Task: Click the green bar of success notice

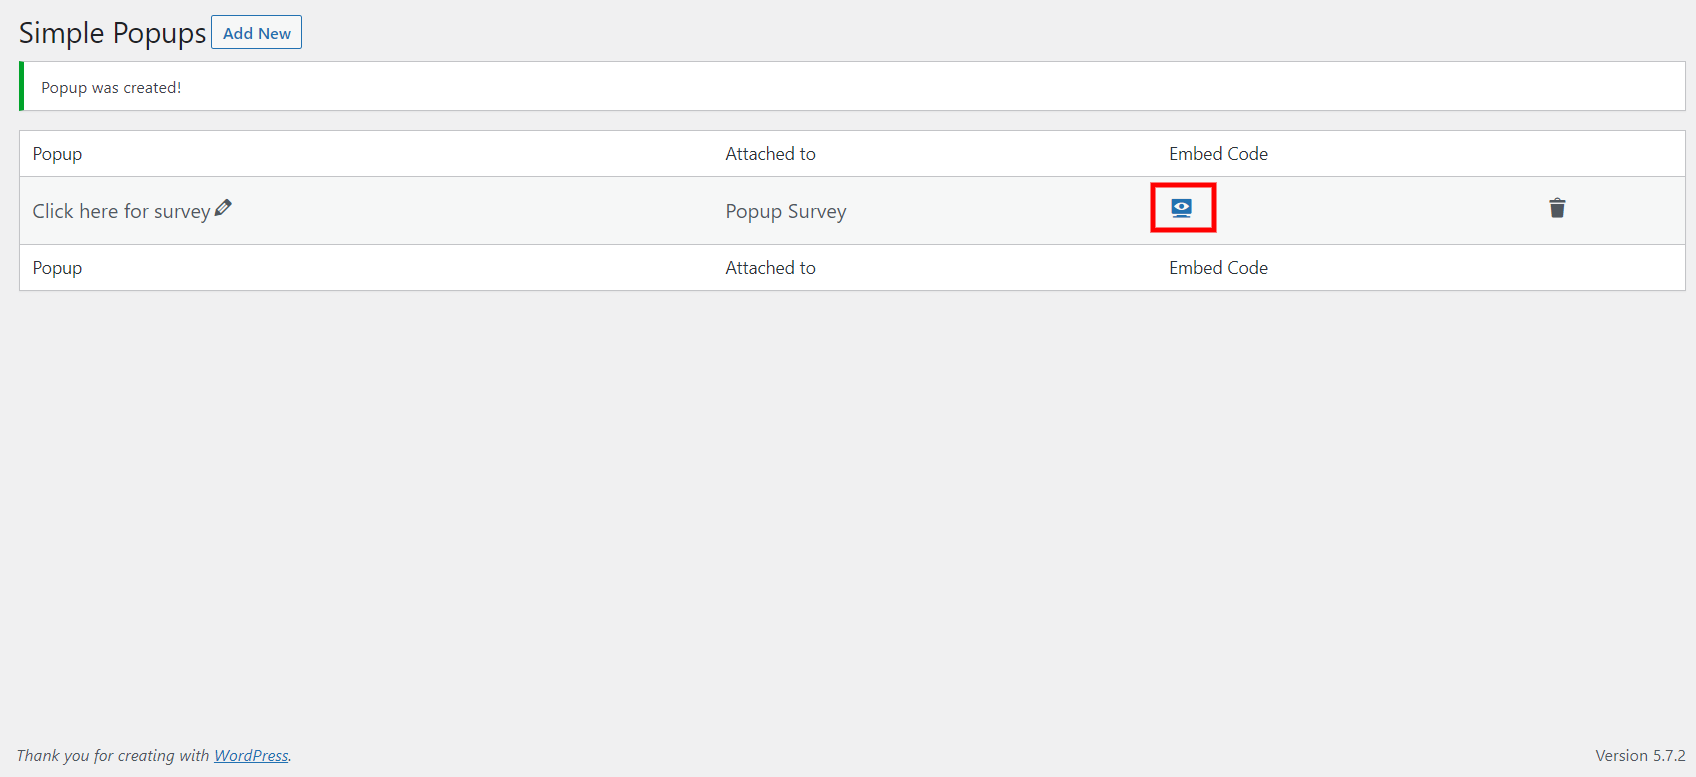Action: (x=21, y=86)
